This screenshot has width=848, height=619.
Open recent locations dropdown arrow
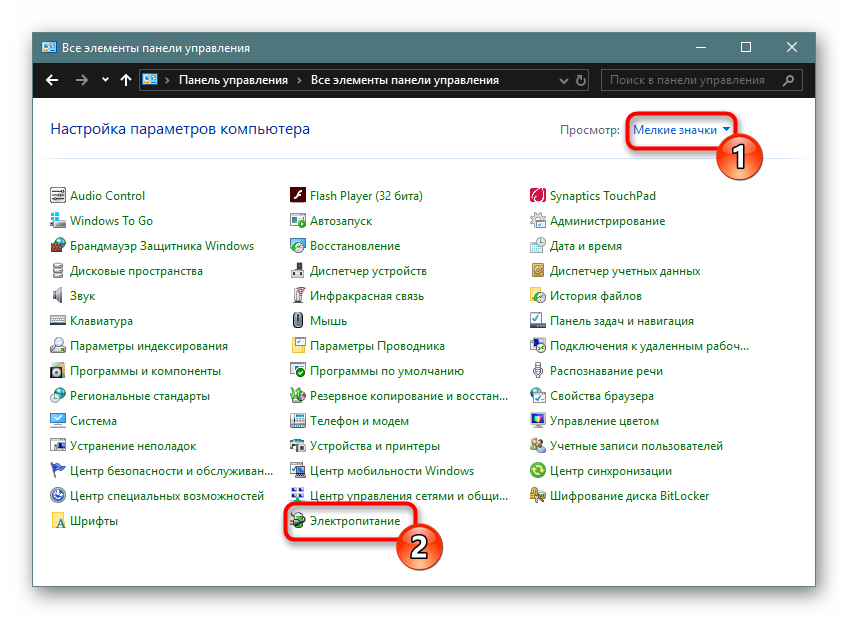pos(105,79)
